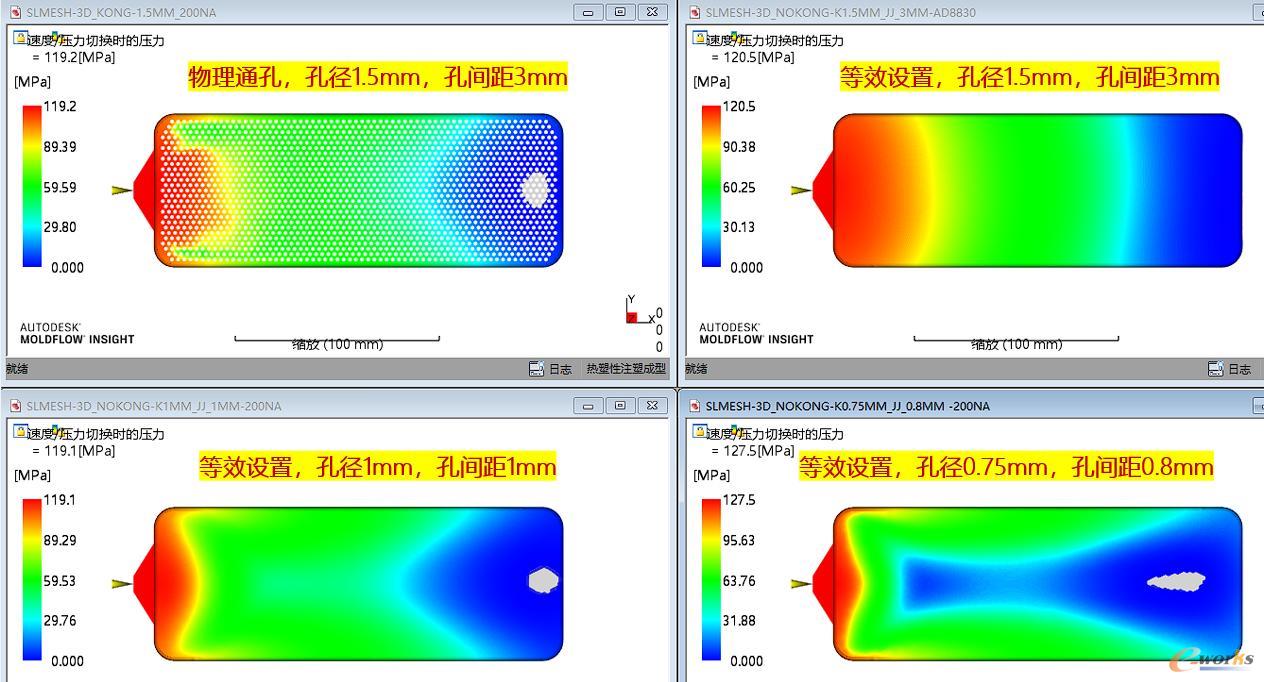Click the 速度/压力切换时的压力 label in the K0.75MM window
This screenshot has width=1264, height=682.
[x=776, y=433]
